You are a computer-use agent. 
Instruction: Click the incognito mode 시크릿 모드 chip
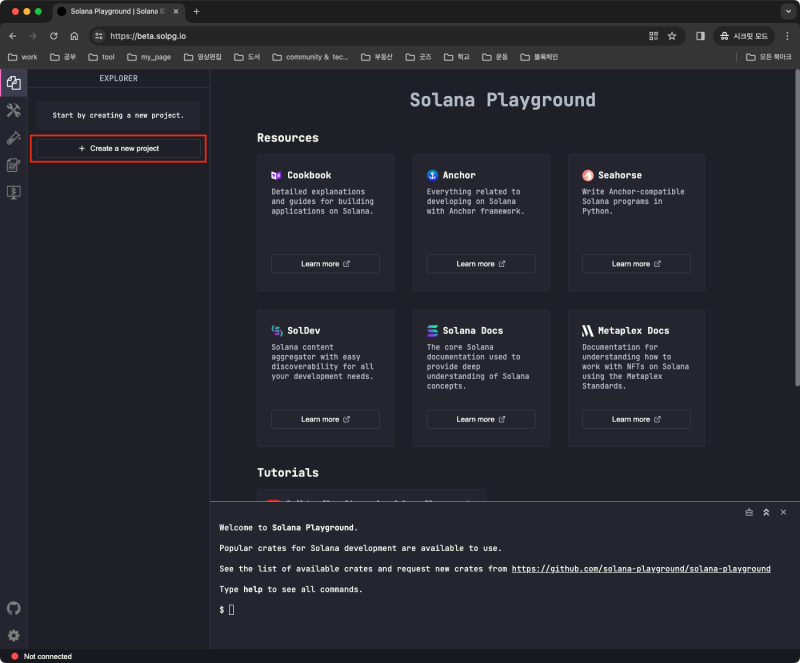(744, 36)
